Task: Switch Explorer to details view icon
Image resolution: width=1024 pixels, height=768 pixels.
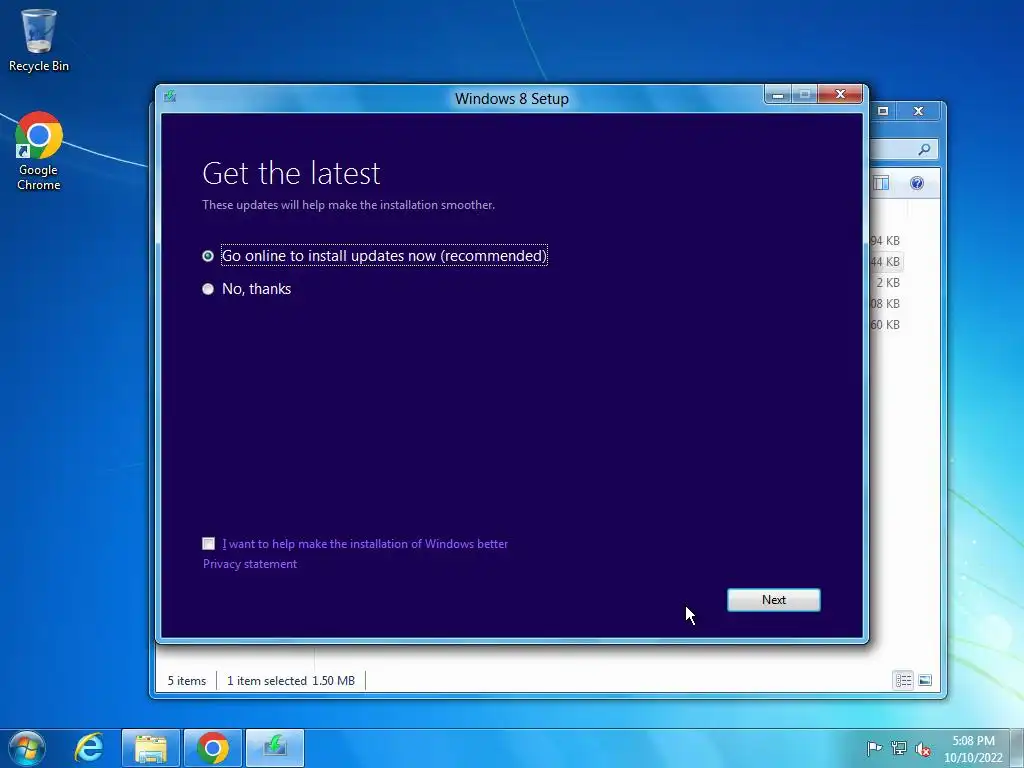Action: [903, 680]
